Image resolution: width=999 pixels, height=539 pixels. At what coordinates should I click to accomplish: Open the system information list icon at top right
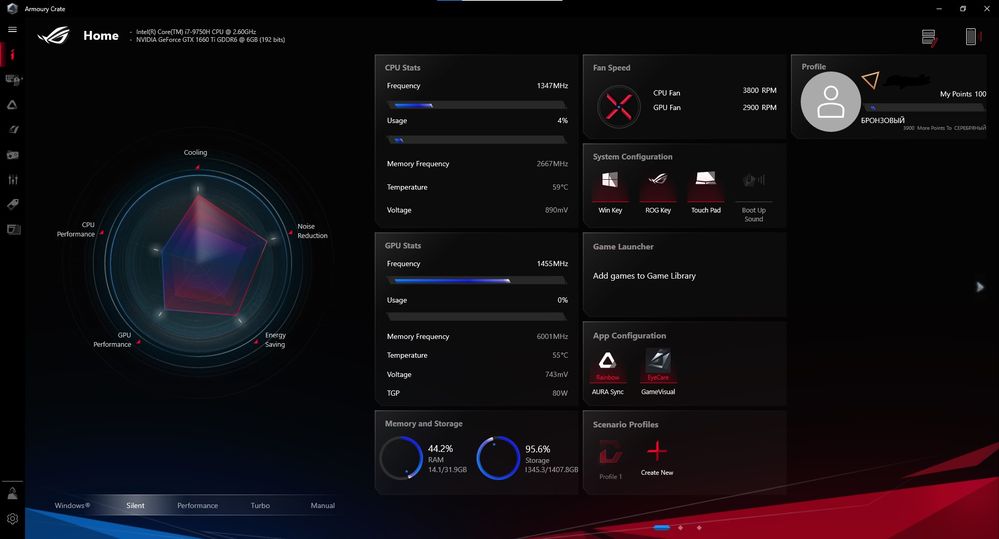(x=930, y=38)
